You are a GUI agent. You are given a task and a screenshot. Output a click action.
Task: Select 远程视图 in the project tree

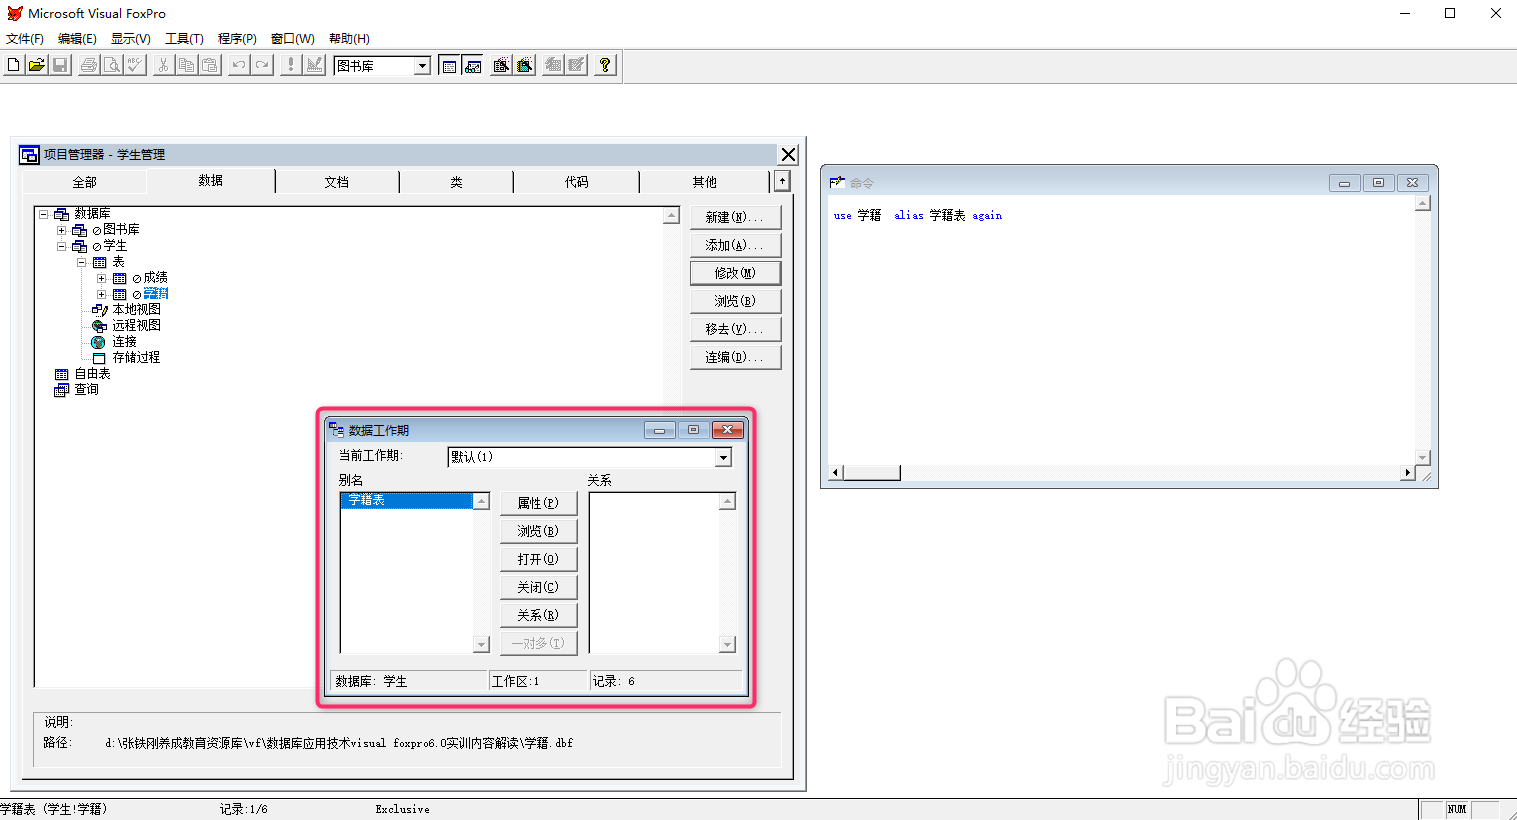pyautogui.click(x=136, y=326)
